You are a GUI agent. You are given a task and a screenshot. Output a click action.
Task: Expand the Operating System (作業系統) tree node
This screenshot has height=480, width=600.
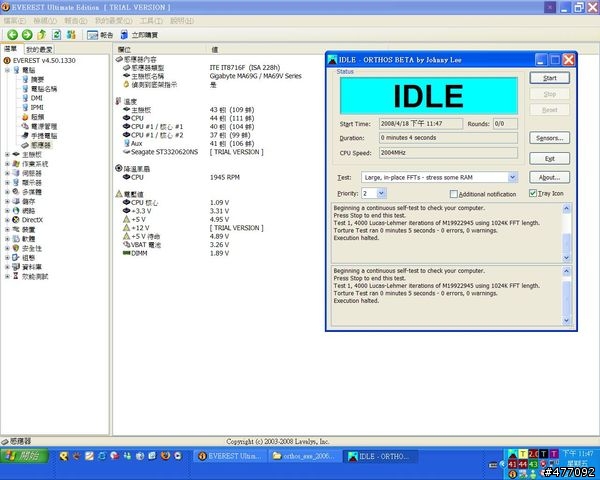coord(7,164)
